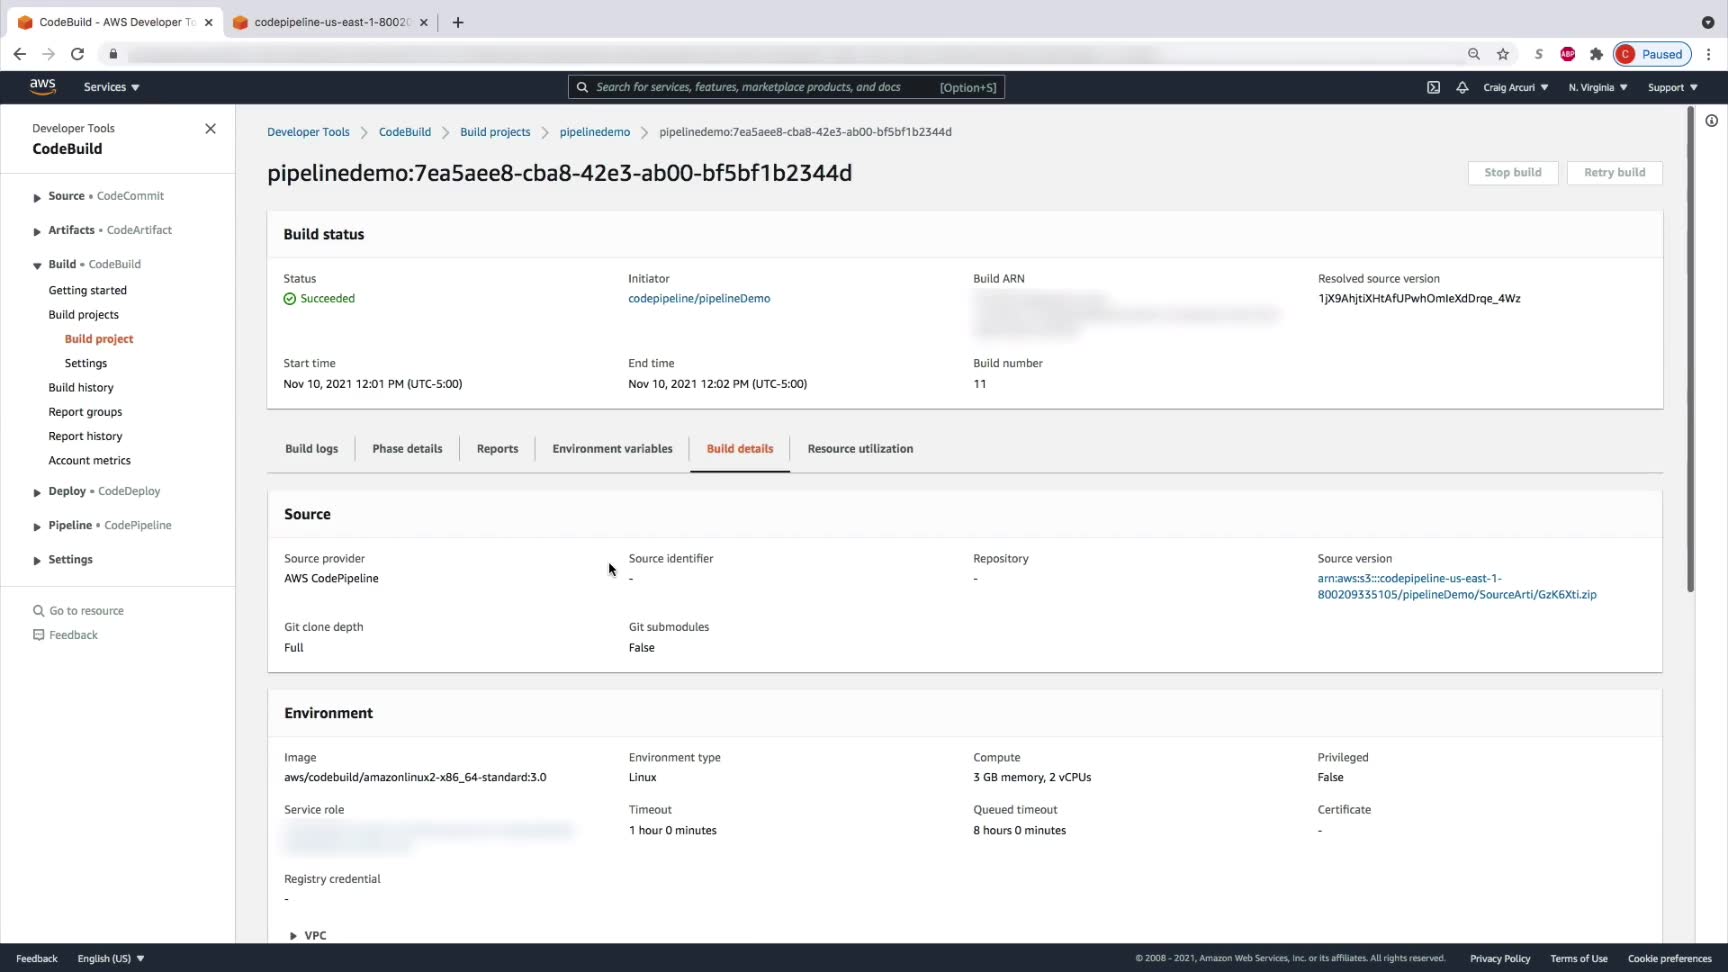The width and height of the screenshot is (1728, 972).
Task: Open the Support dropdown menu
Action: tap(1672, 87)
